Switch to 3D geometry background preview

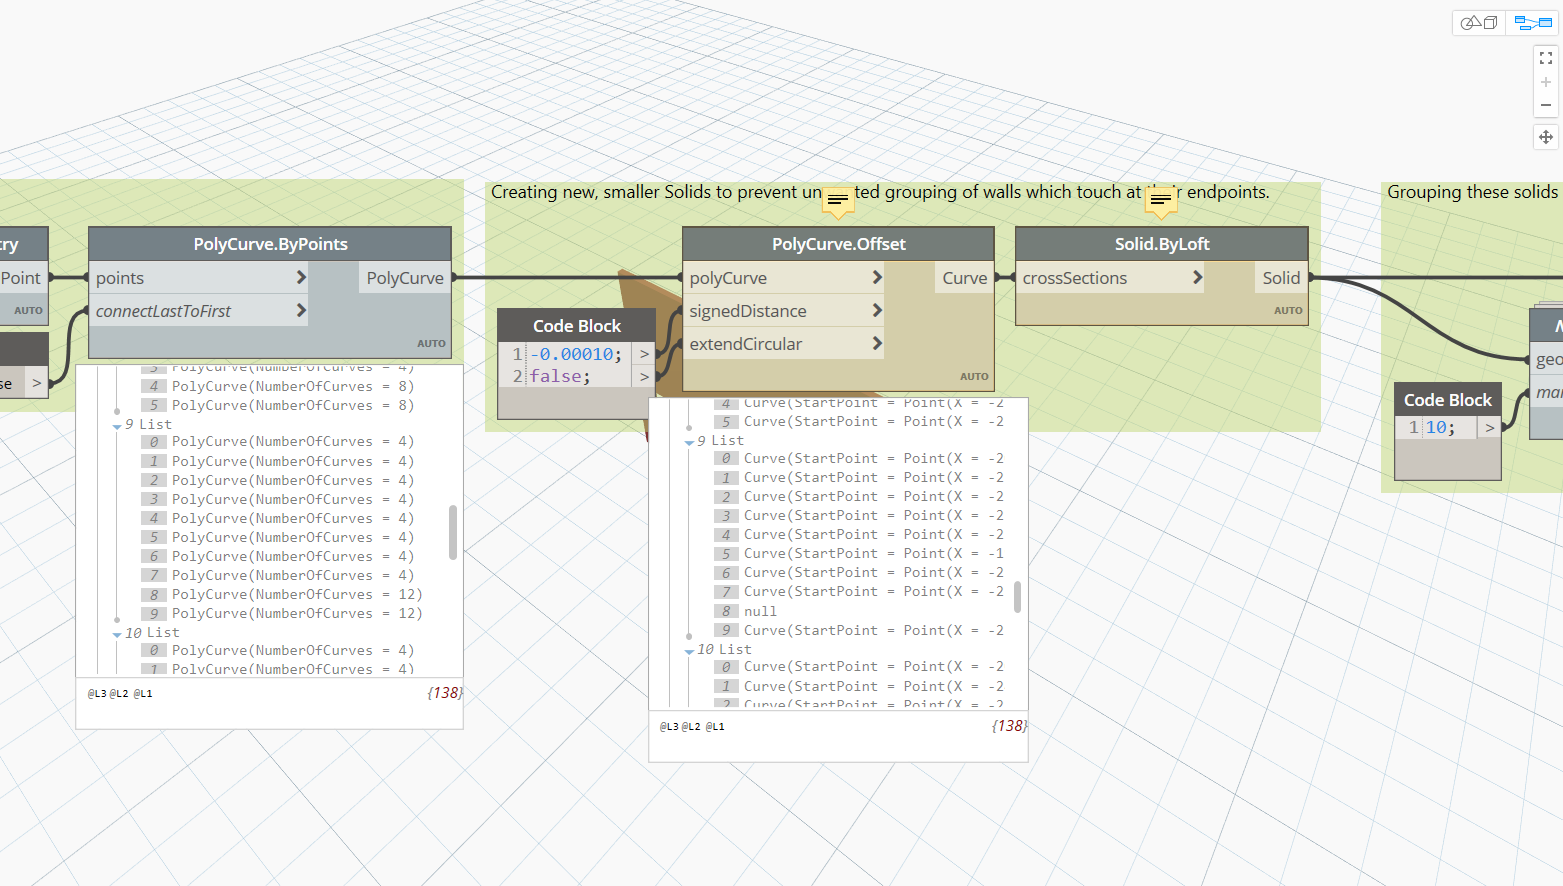click(x=1478, y=22)
